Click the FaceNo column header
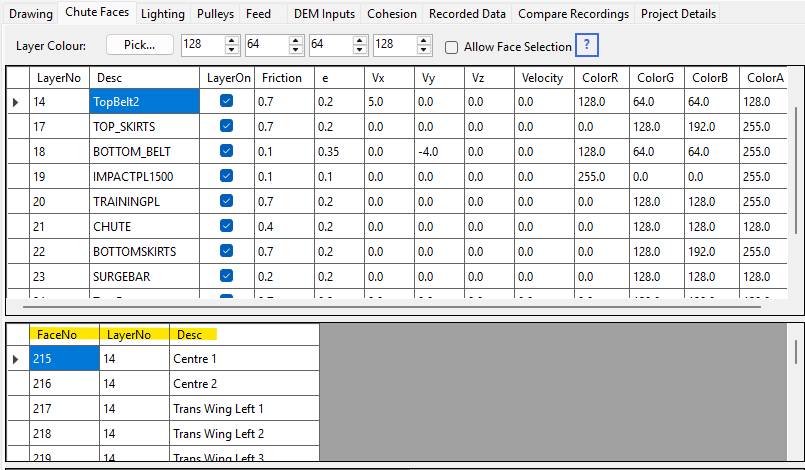805x470 pixels. [64, 334]
